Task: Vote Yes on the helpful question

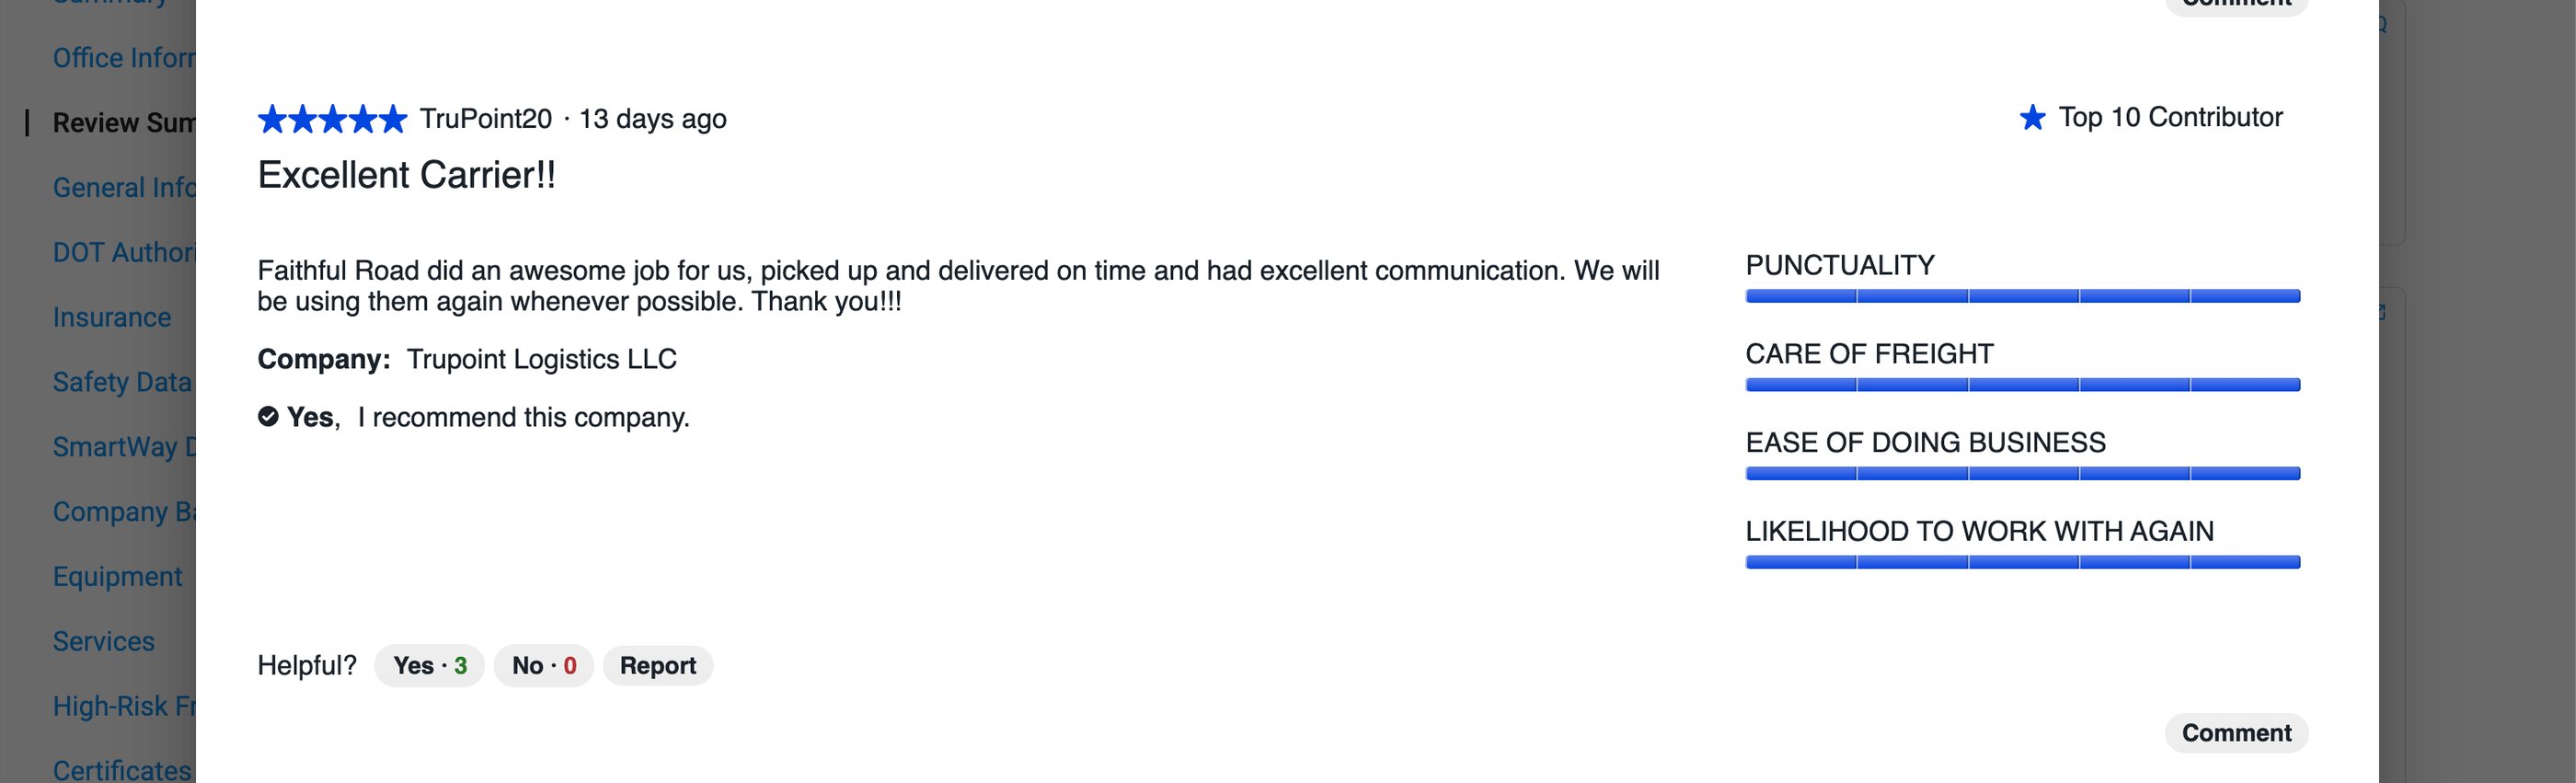Action: (x=429, y=666)
